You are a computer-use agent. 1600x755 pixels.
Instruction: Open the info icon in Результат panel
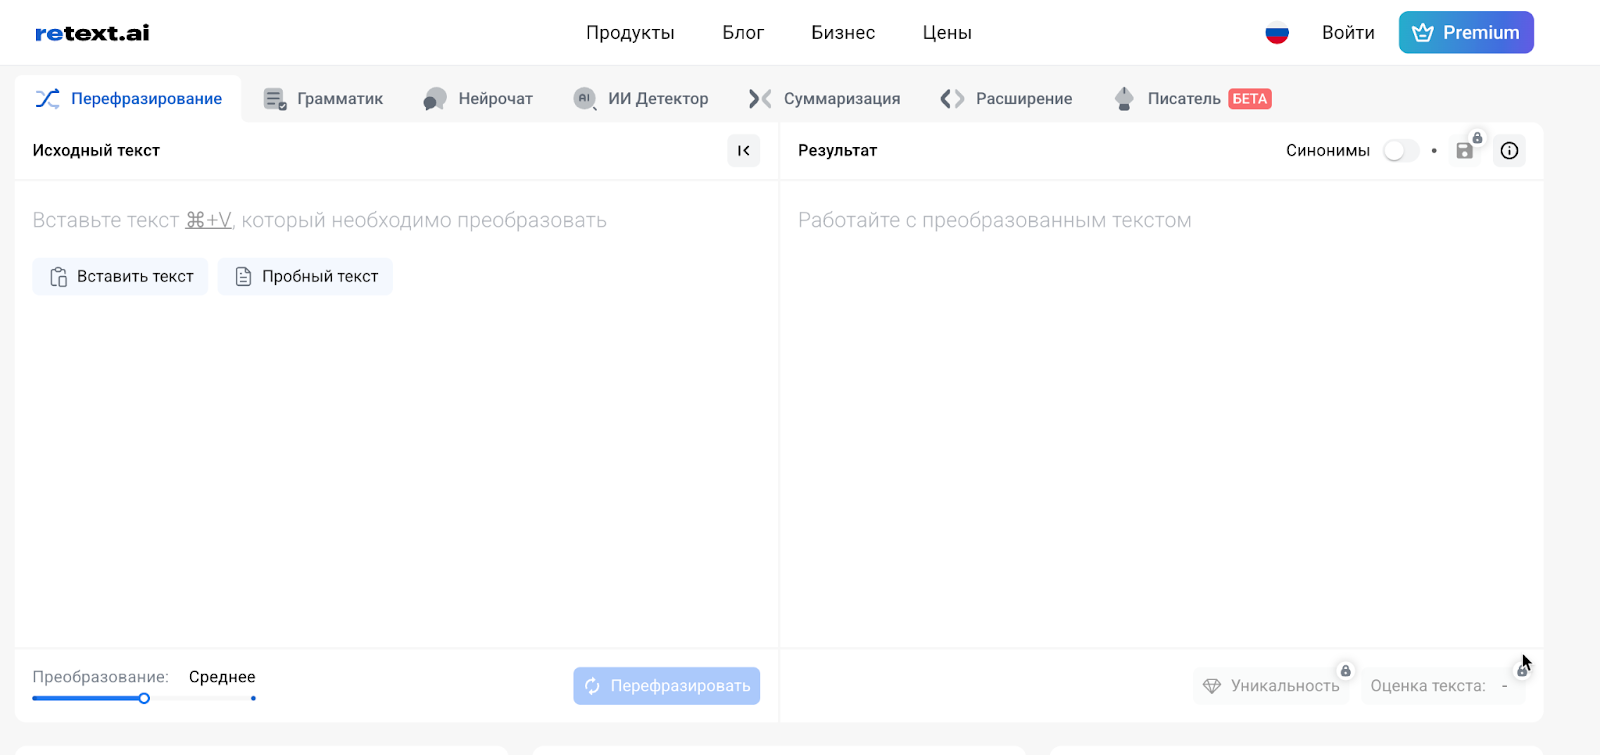coord(1509,151)
